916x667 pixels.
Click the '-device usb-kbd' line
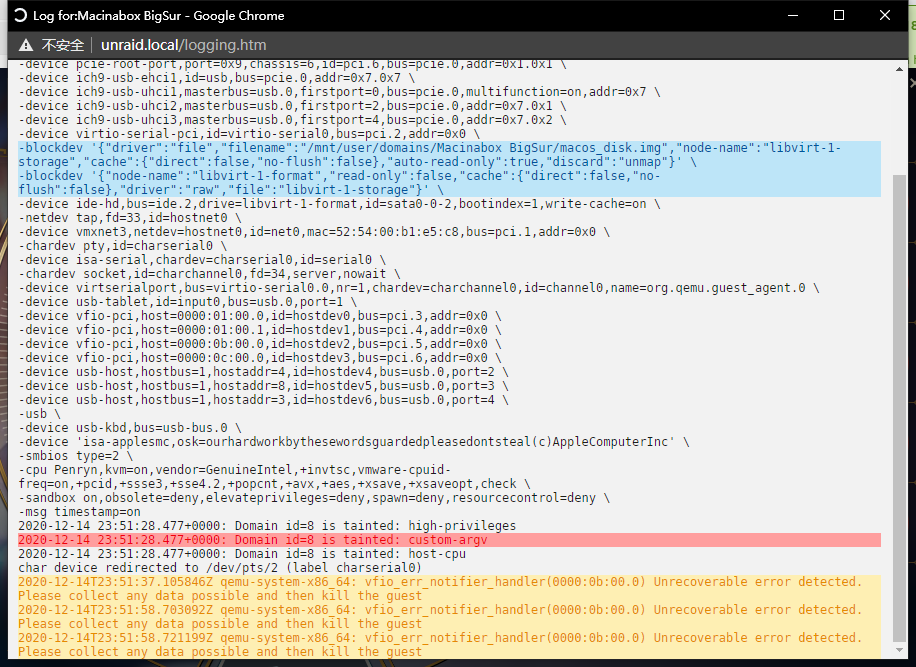coord(130,428)
